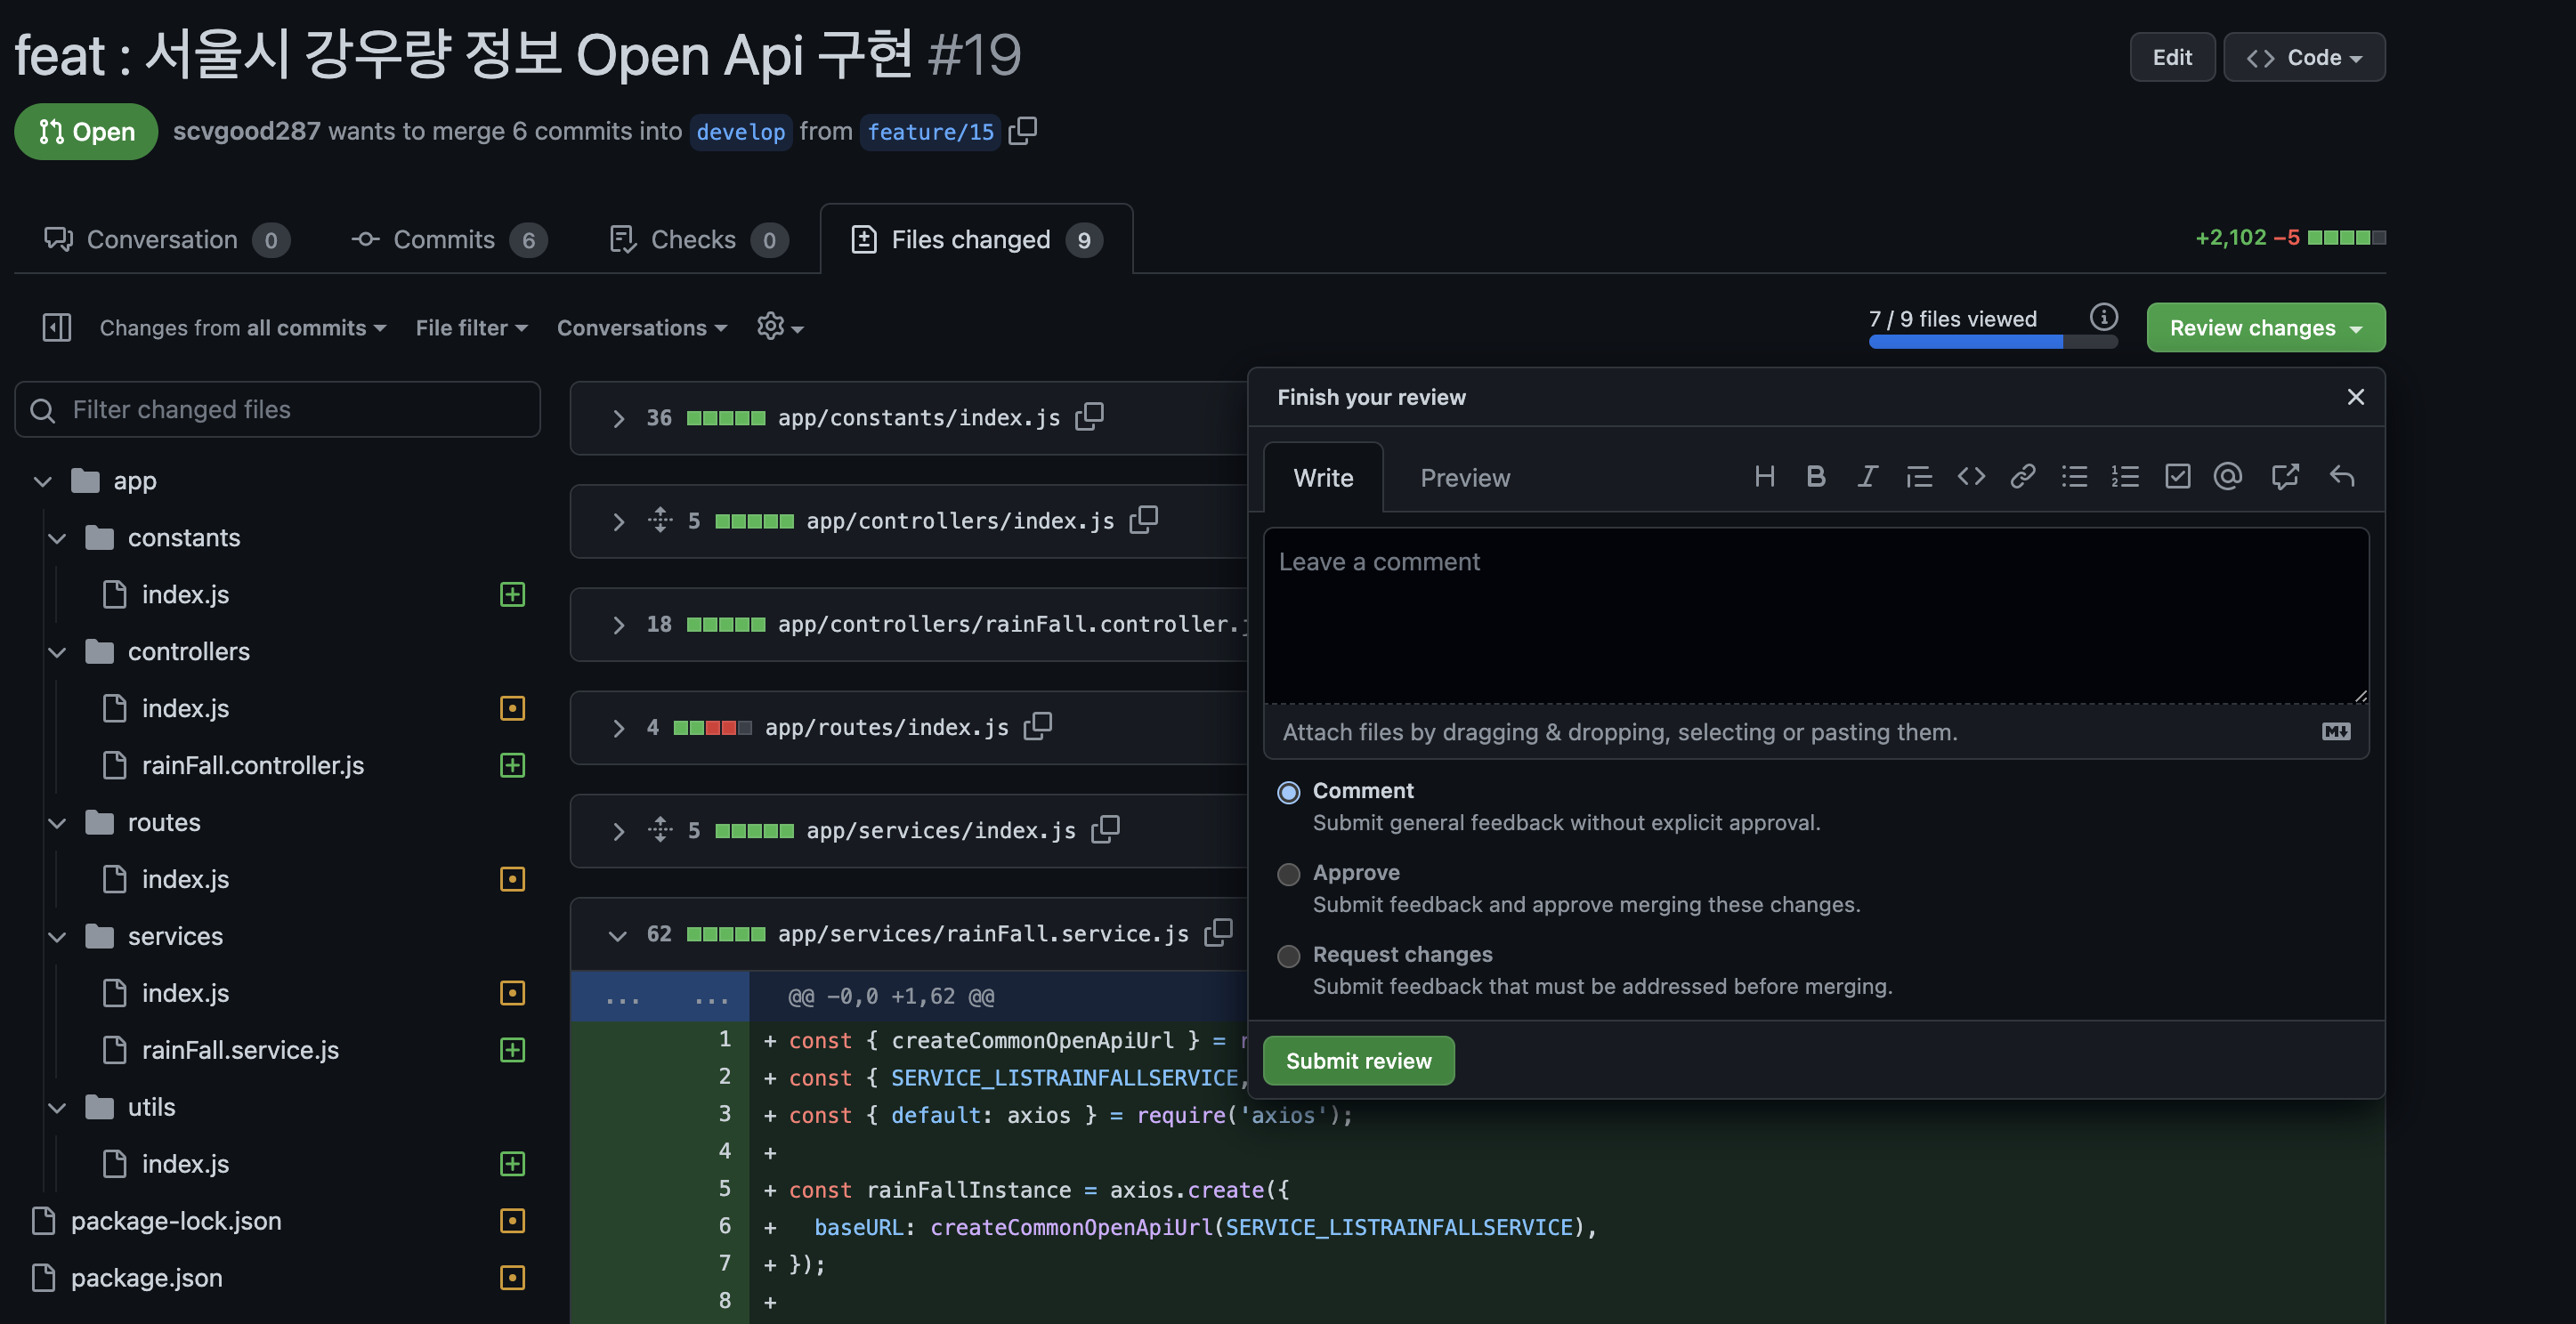Open the develop branch link
The image size is (2576, 1324).
741,132
